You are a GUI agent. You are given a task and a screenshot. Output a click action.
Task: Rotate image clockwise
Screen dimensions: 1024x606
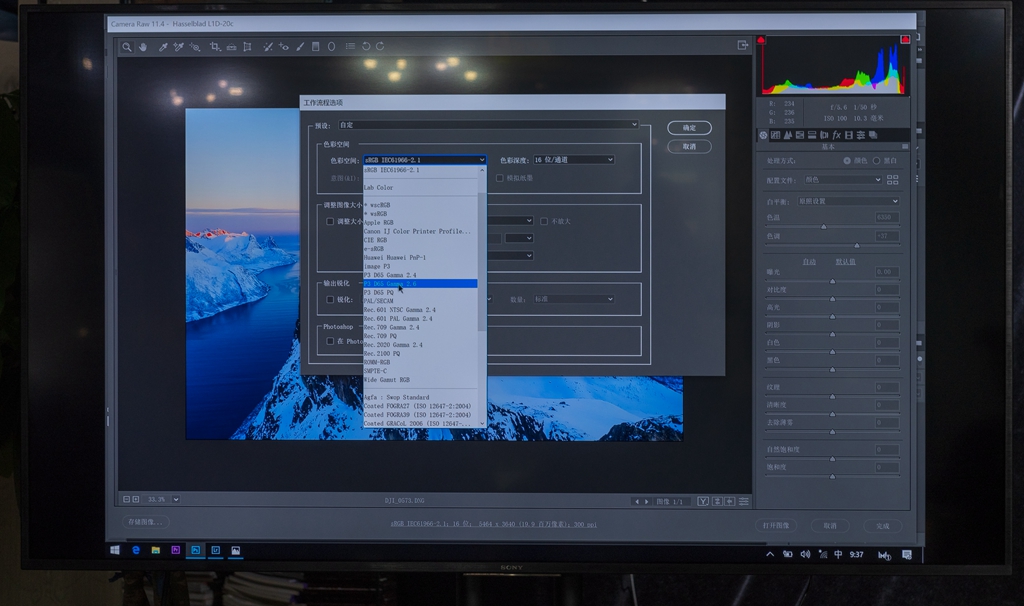click(x=380, y=46)
